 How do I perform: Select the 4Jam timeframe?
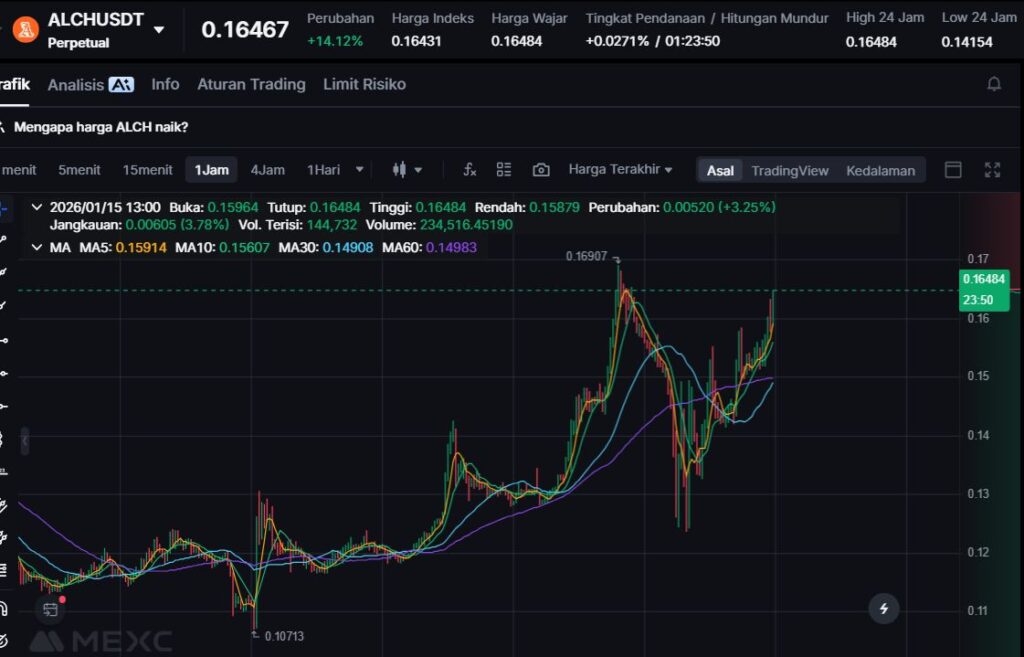(x=267, y=170)
